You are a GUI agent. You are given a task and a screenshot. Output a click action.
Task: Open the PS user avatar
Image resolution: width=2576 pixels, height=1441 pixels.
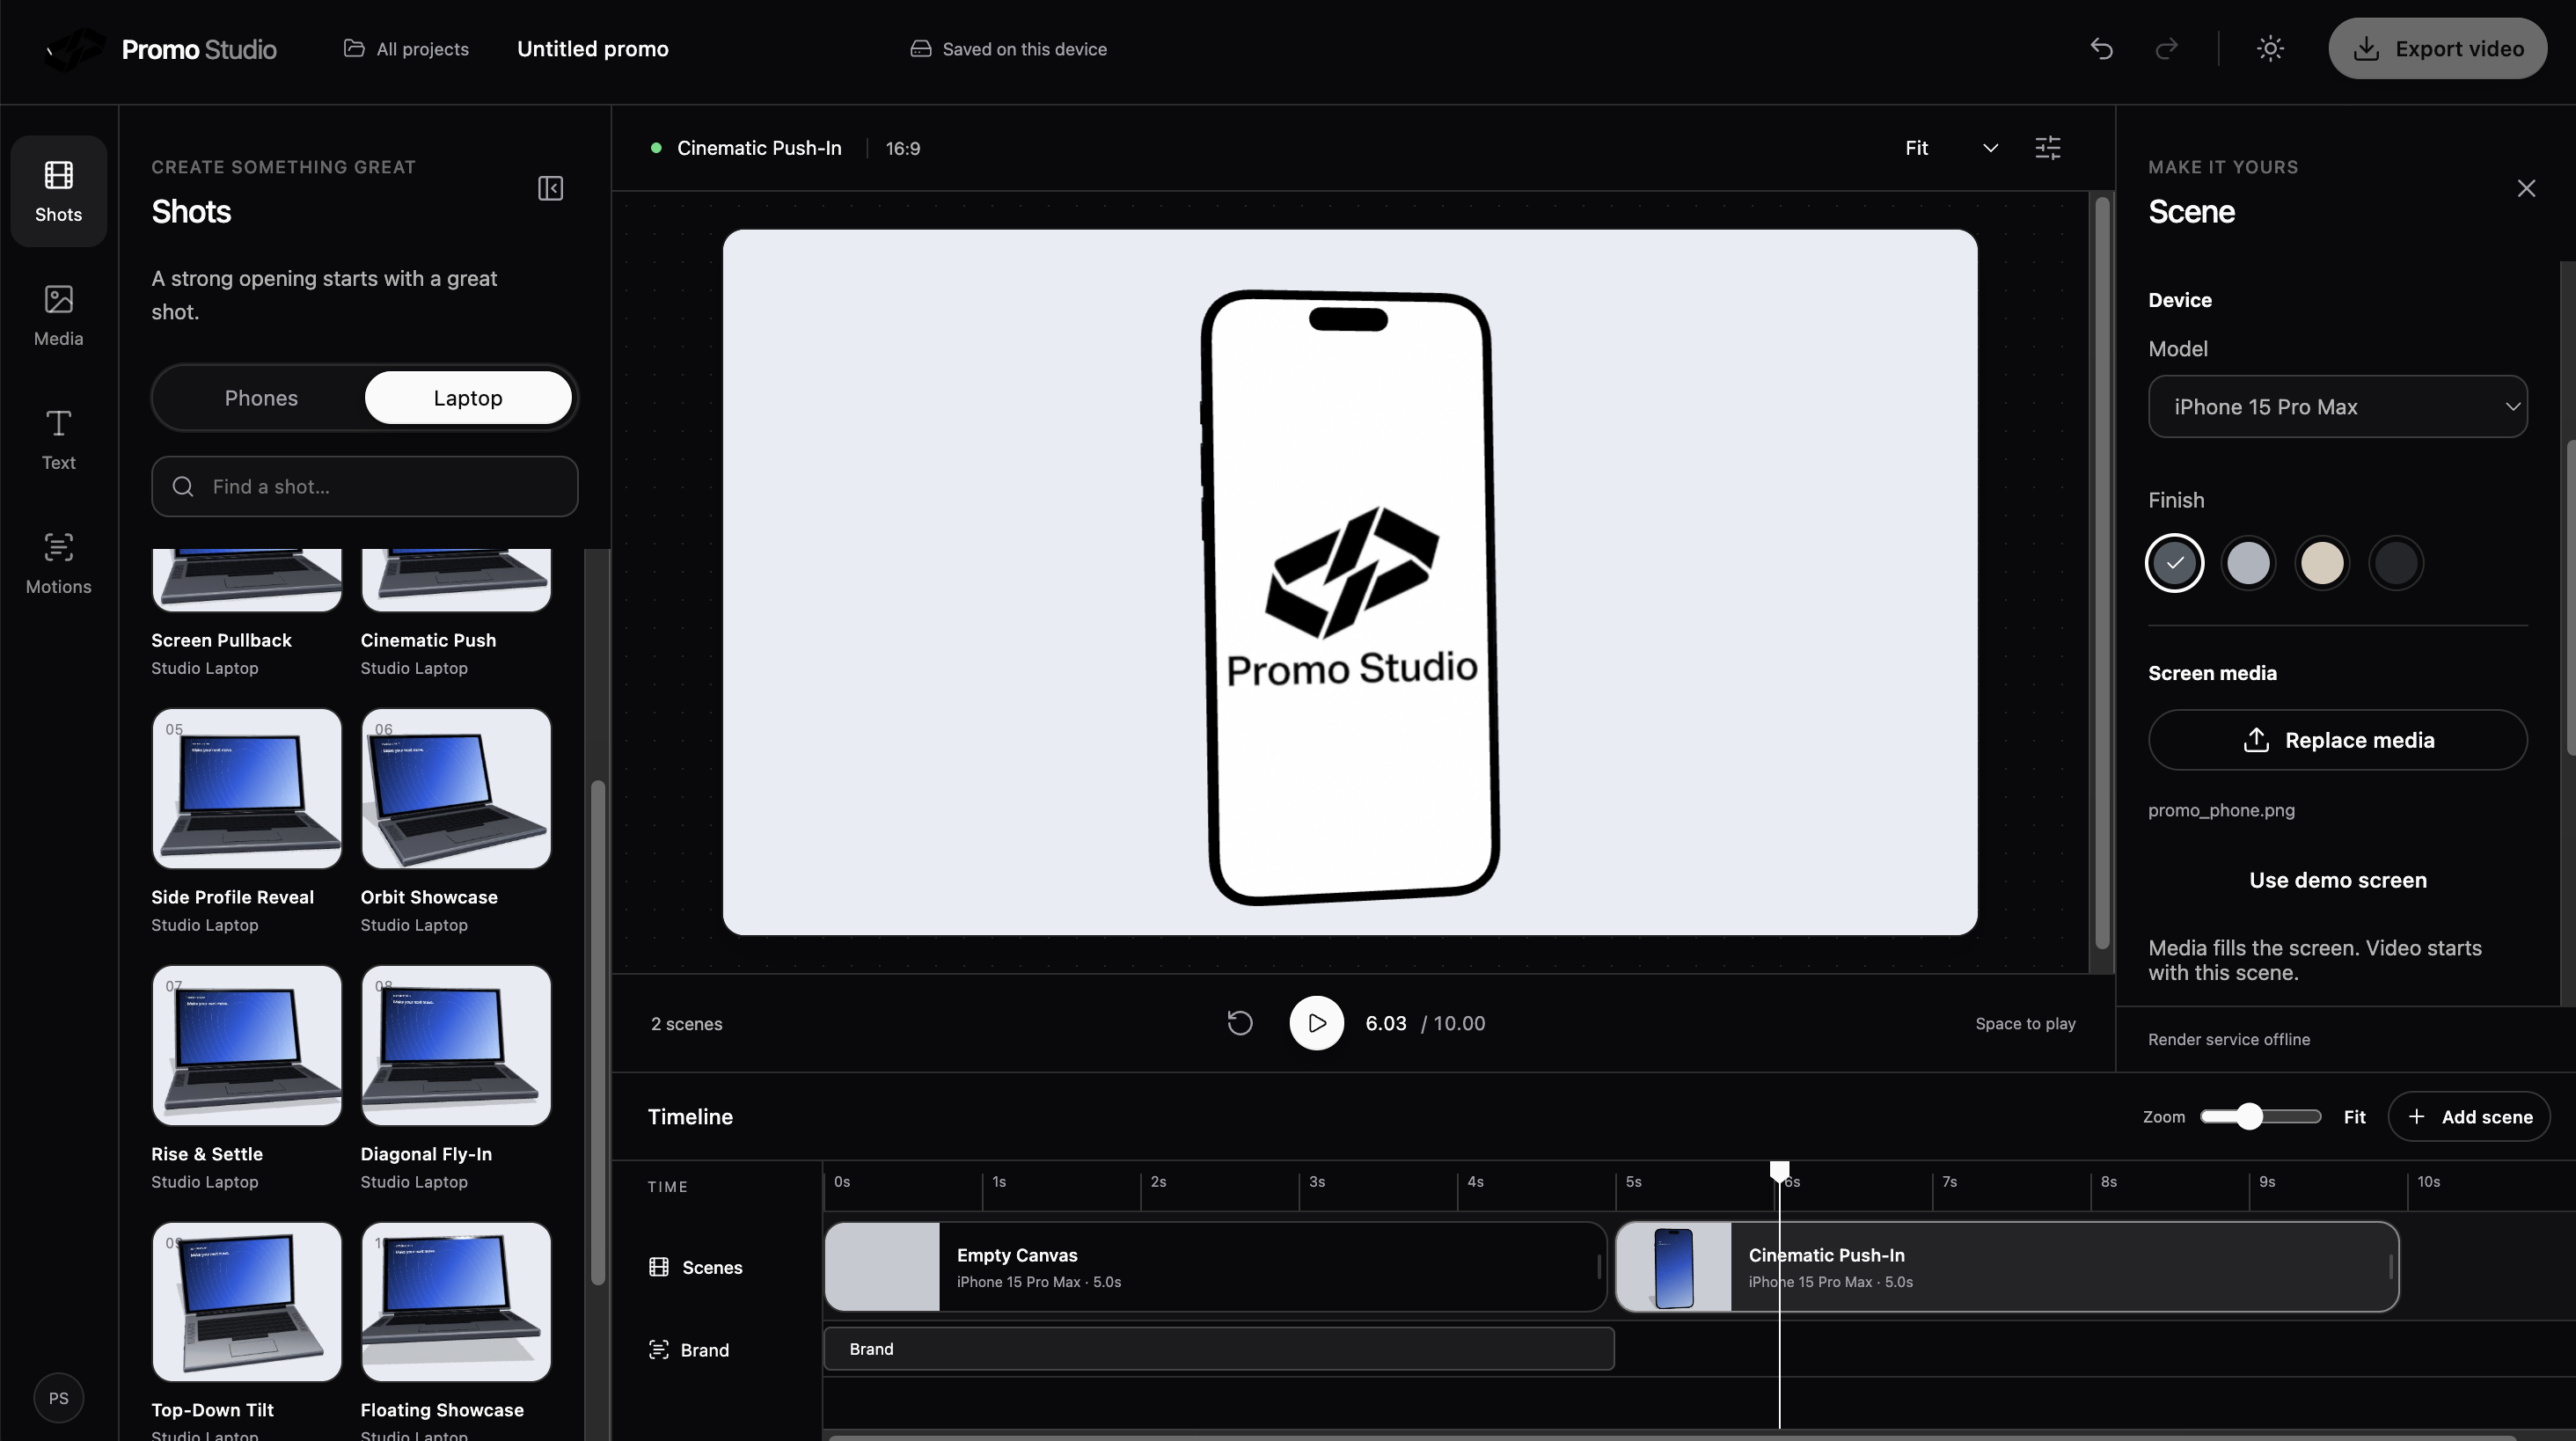coord(58,1398)
